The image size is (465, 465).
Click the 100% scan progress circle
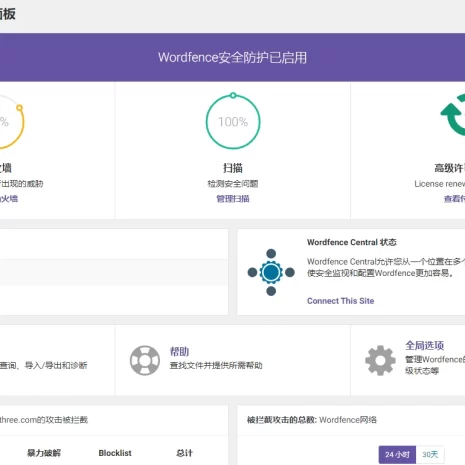tap(233, 121)
